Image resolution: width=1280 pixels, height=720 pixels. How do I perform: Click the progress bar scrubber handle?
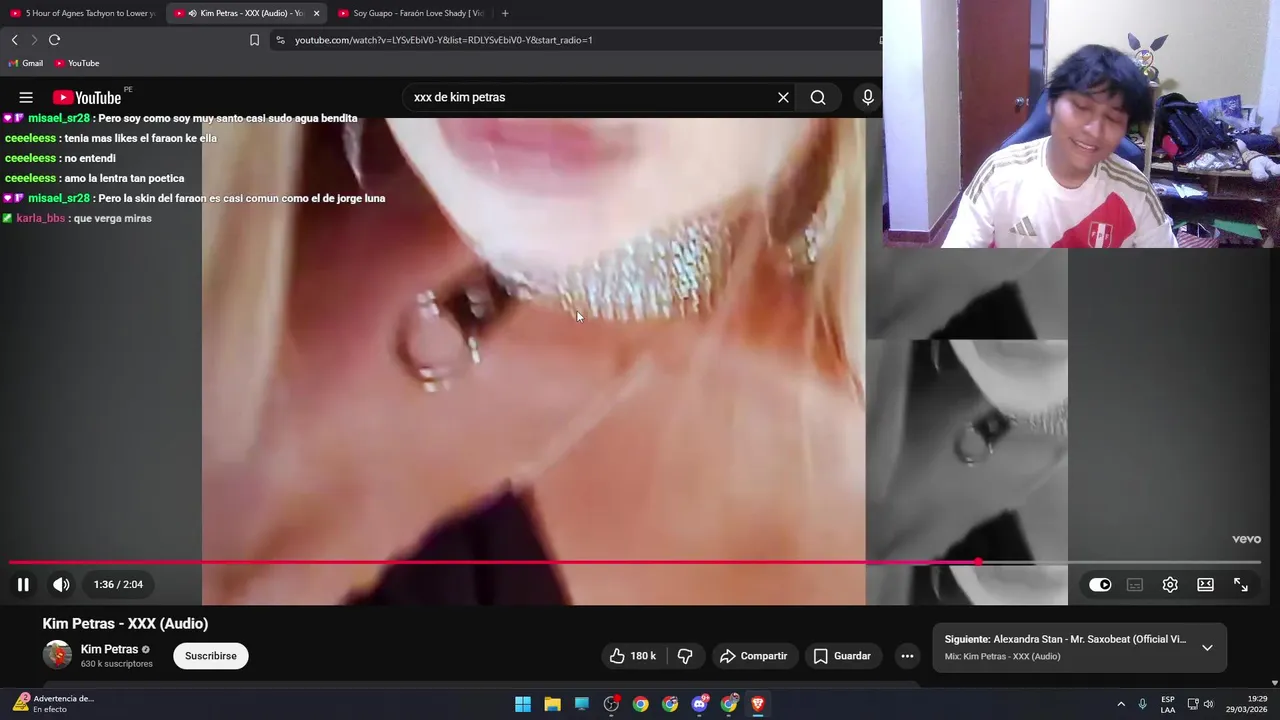point(979,562)
